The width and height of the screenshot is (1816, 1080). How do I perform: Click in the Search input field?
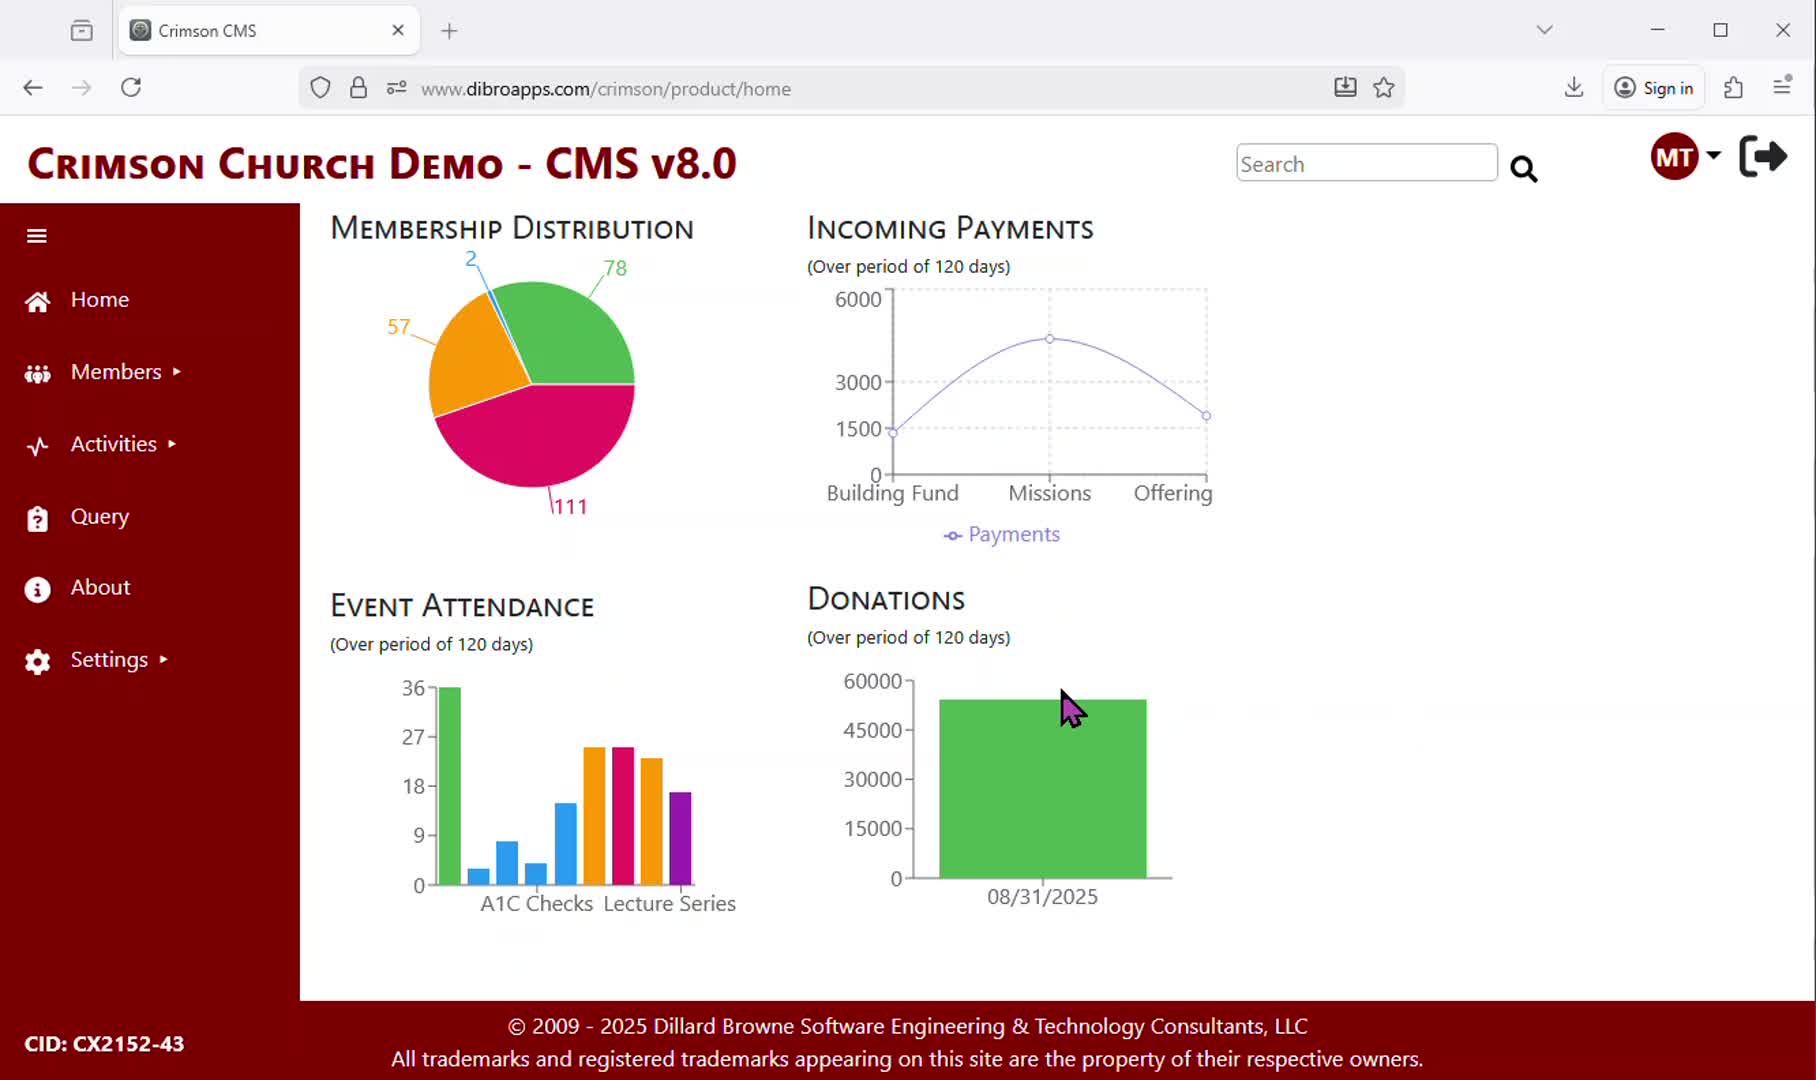tap(1365, 164)
